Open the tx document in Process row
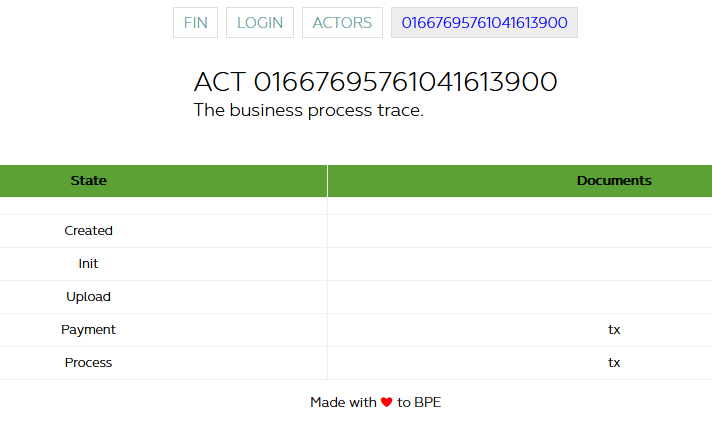The width and height of the screenshot is (712, 436). click(x=614, y=363)
